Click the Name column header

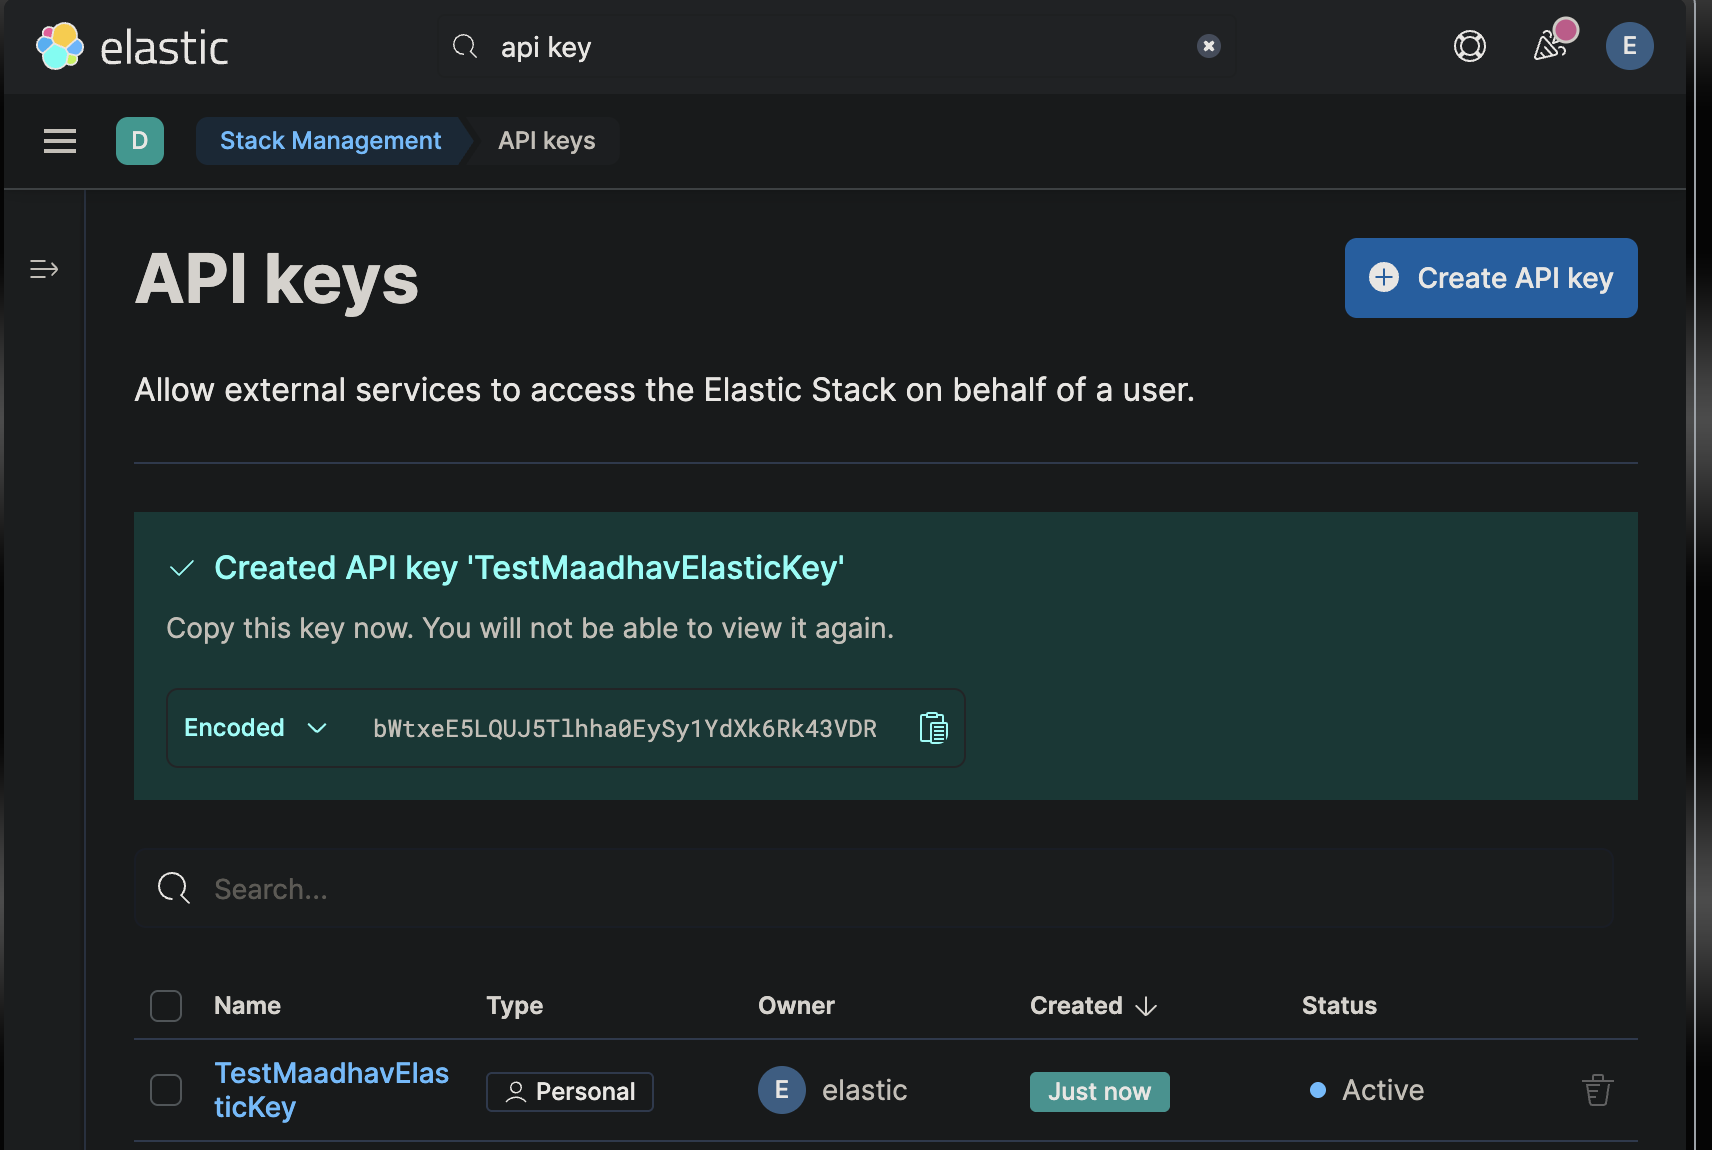(247, 1006)
